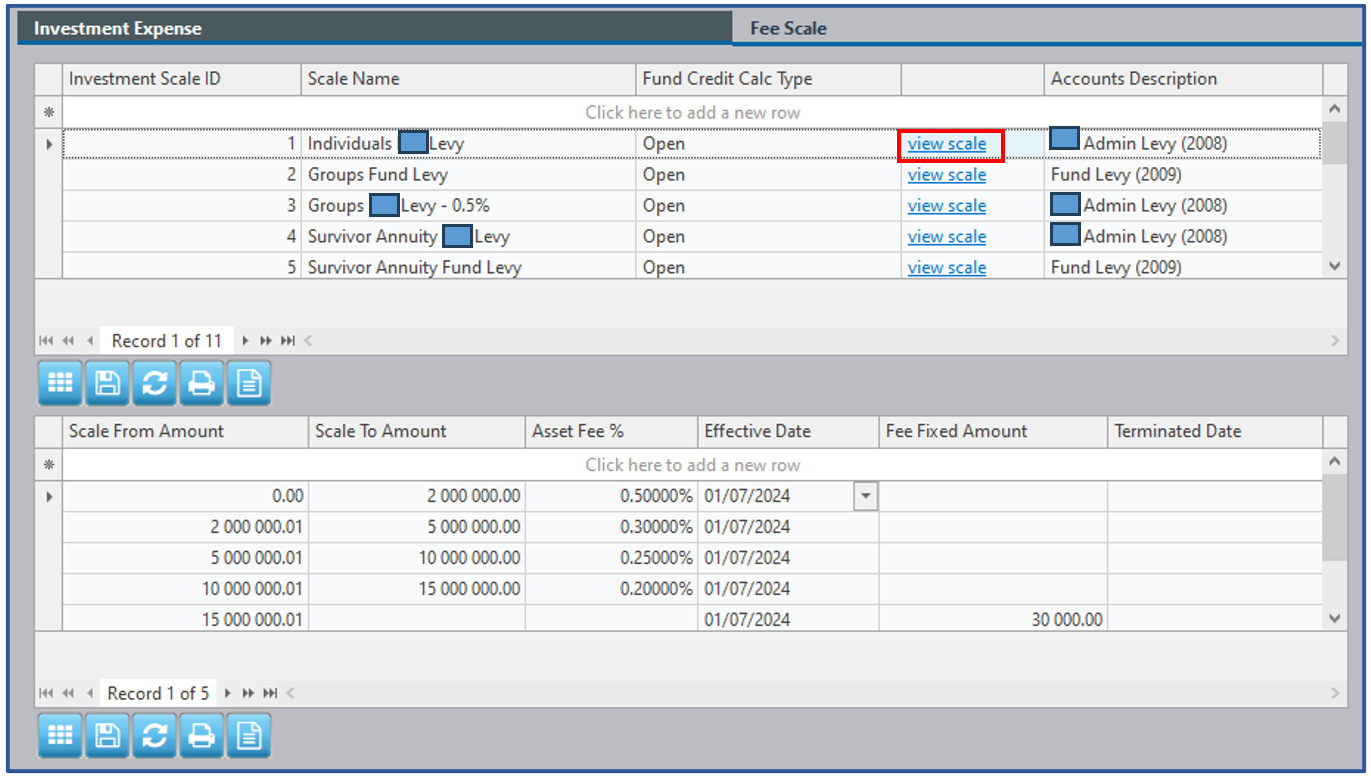The height and width of the screenshot is (777, 1371).
Task: Open the Effective Date dropdown for 0.50000% row
Action: 865,496
